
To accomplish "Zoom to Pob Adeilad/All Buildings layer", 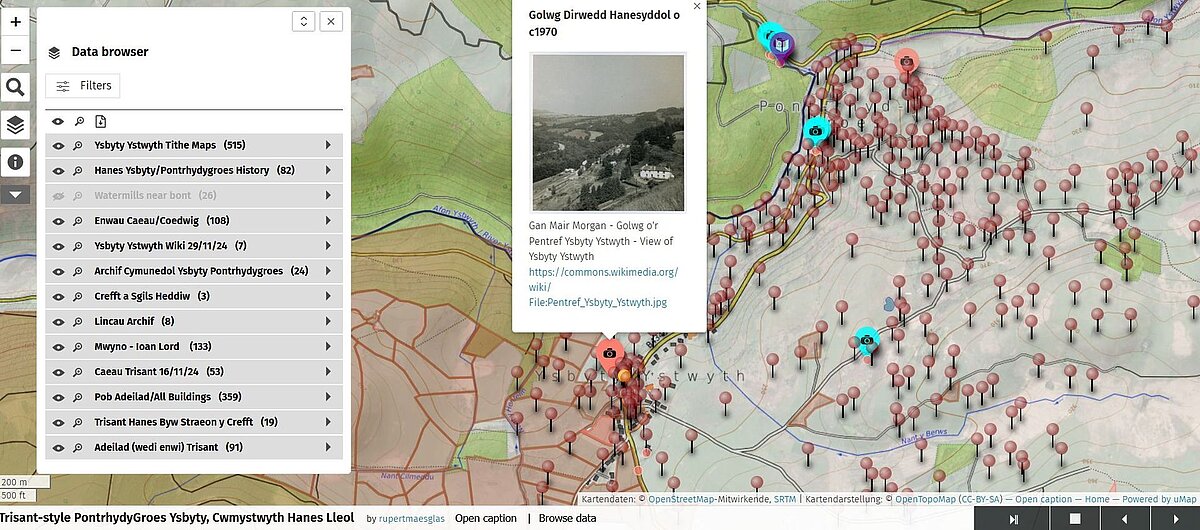I will pyautogui.click(x=78, y=397).
